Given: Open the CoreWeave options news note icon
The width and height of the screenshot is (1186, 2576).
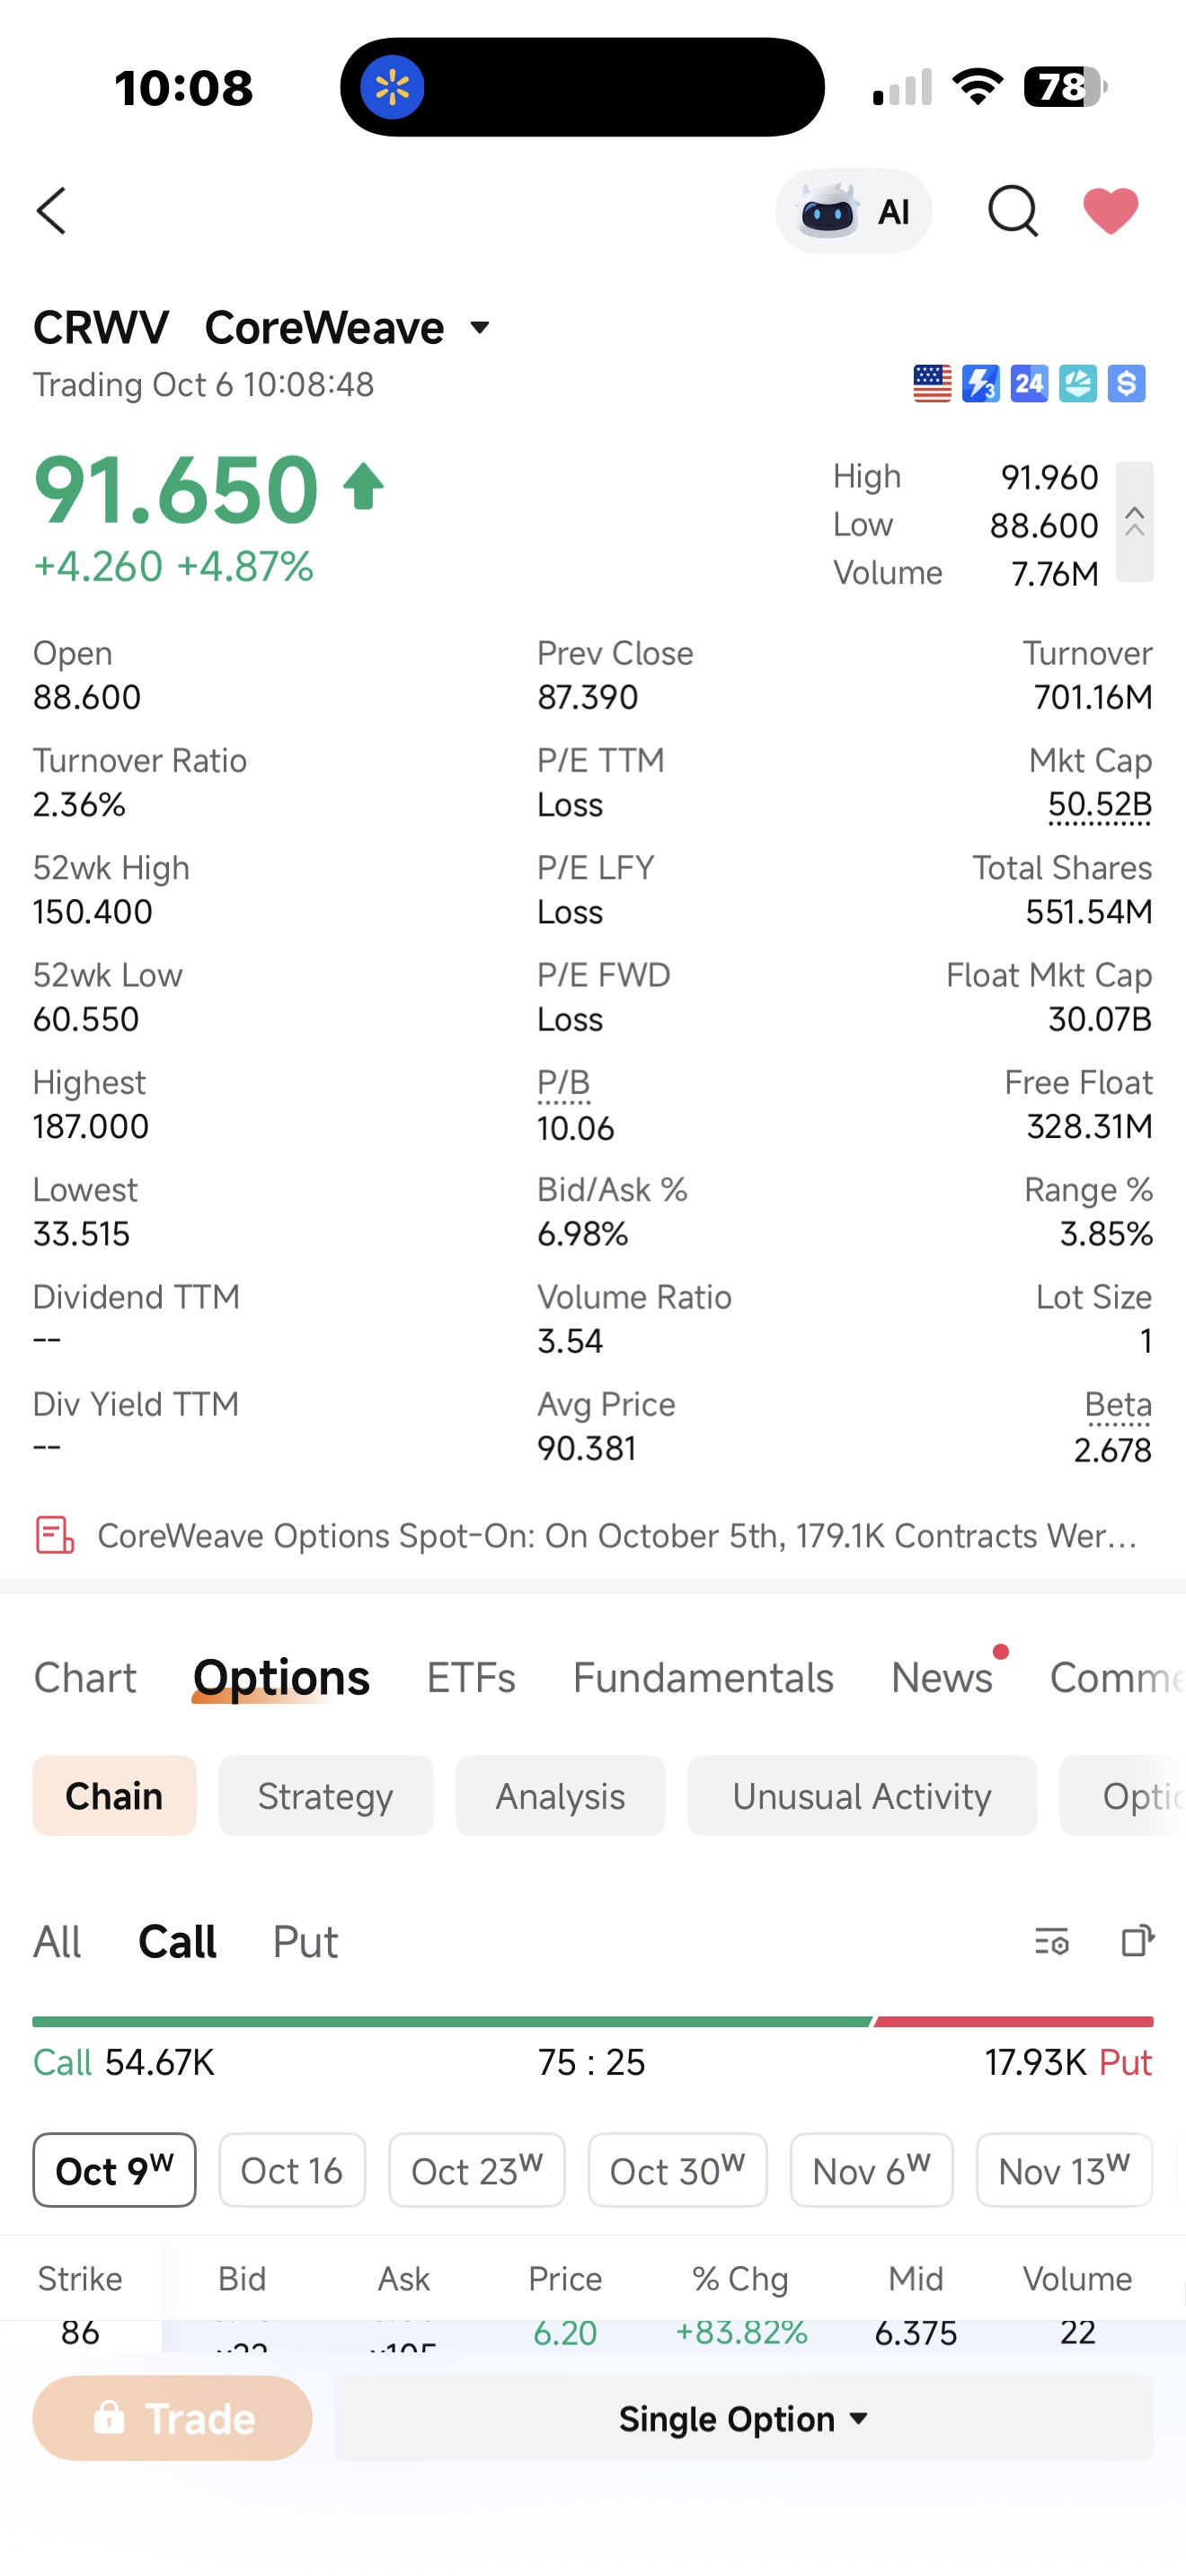Looking at the screenshot, I should click(55, 1535).
